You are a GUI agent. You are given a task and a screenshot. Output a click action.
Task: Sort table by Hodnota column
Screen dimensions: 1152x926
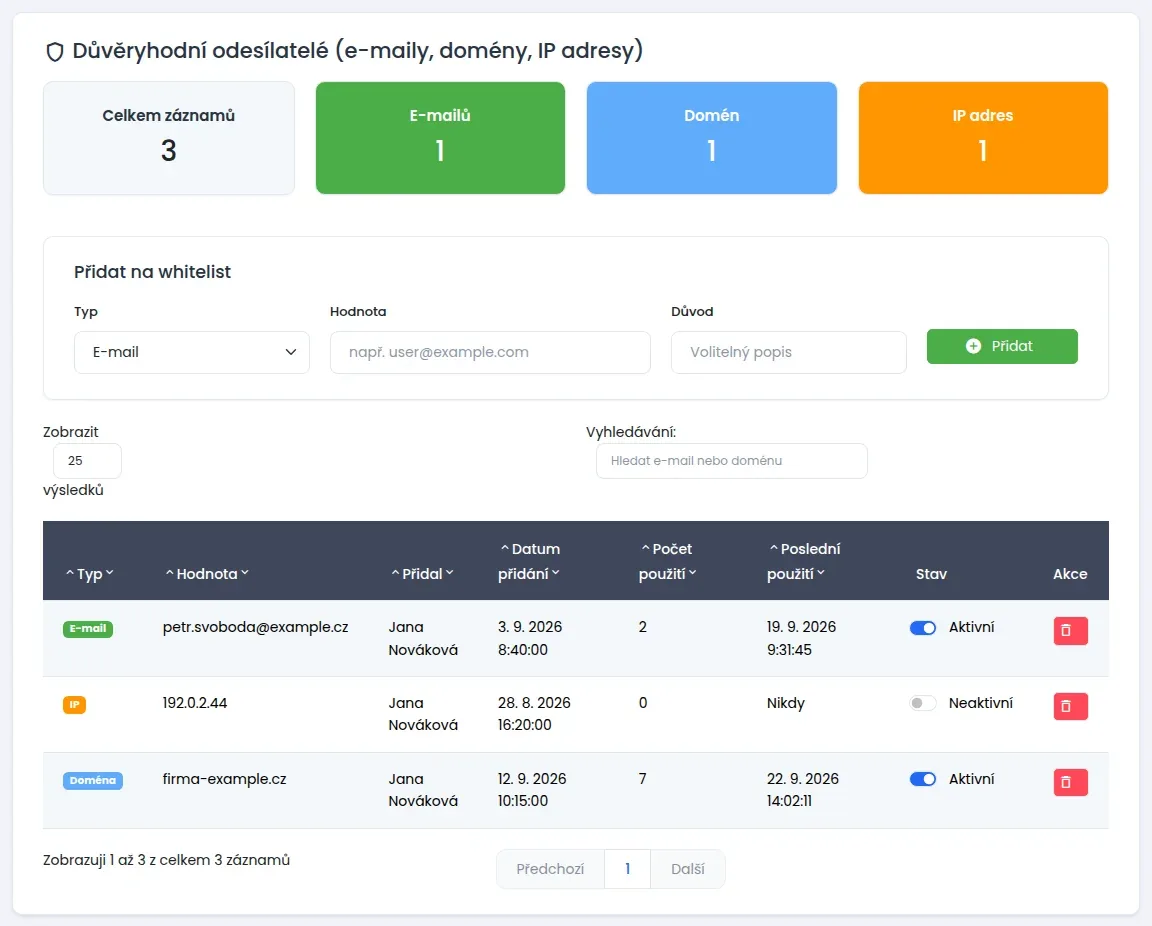pos(207,574)
